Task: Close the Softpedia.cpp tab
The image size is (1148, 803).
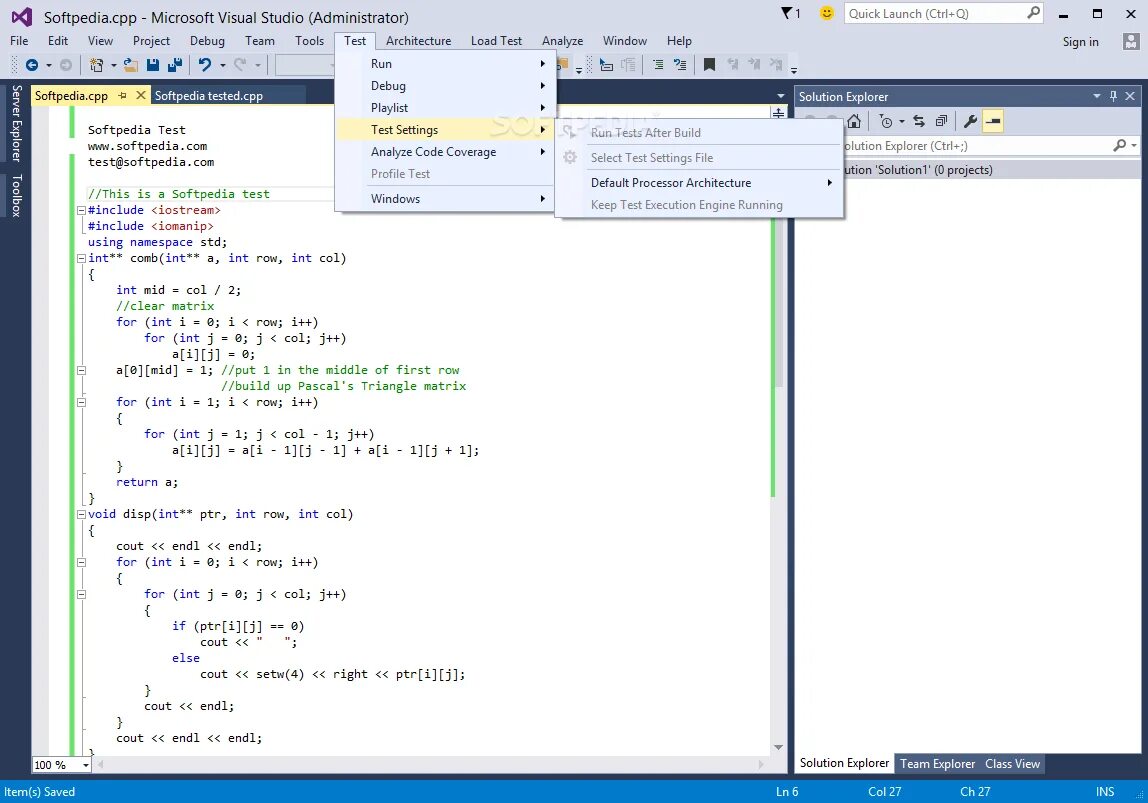Action: [x=141, y=95]
